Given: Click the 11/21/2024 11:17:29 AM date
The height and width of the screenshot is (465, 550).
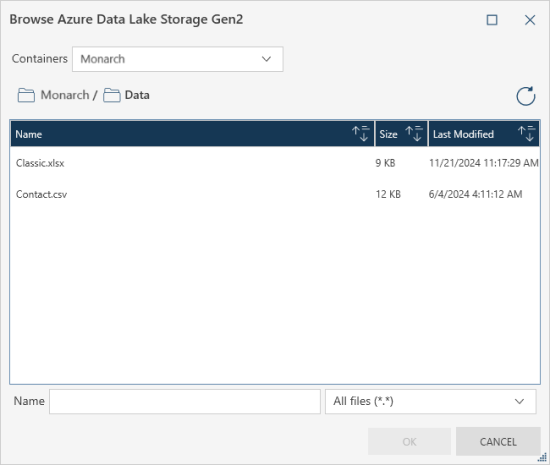Looking at the screenshot, I should click(484, 163).
